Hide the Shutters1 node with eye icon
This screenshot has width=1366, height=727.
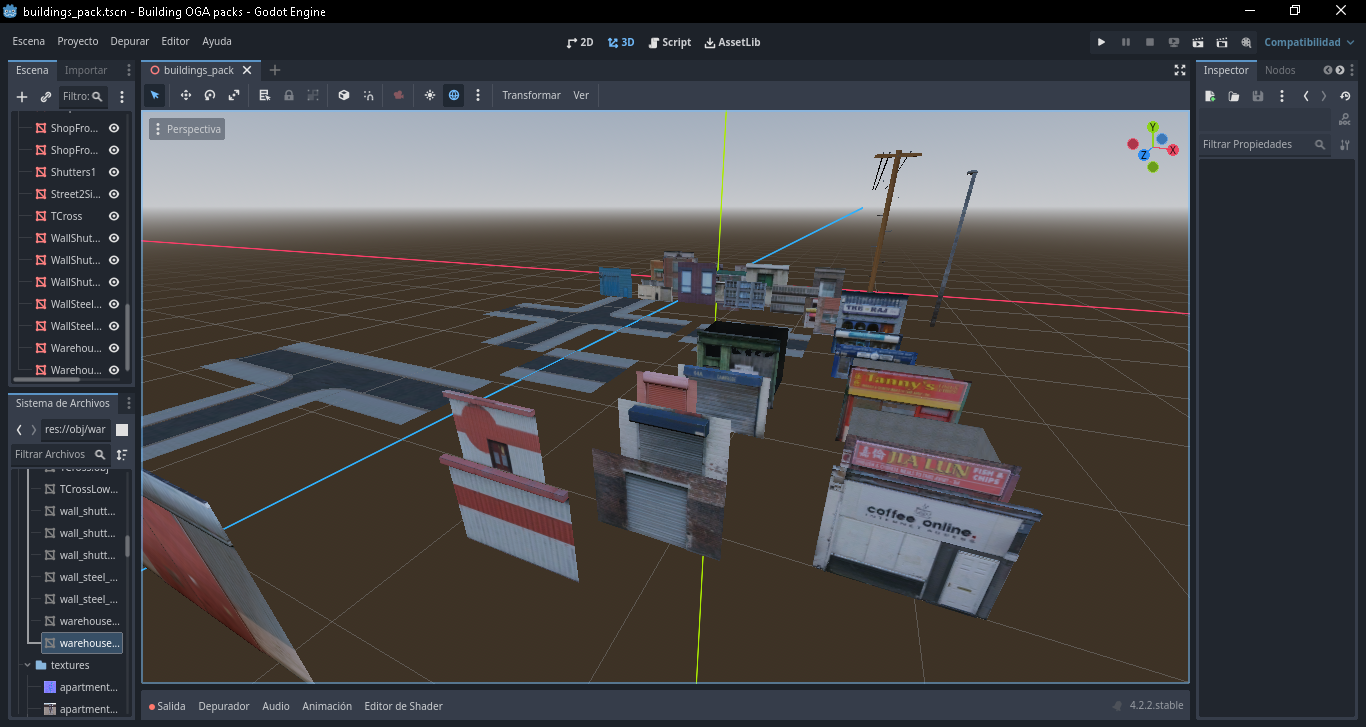coord(114,172)
